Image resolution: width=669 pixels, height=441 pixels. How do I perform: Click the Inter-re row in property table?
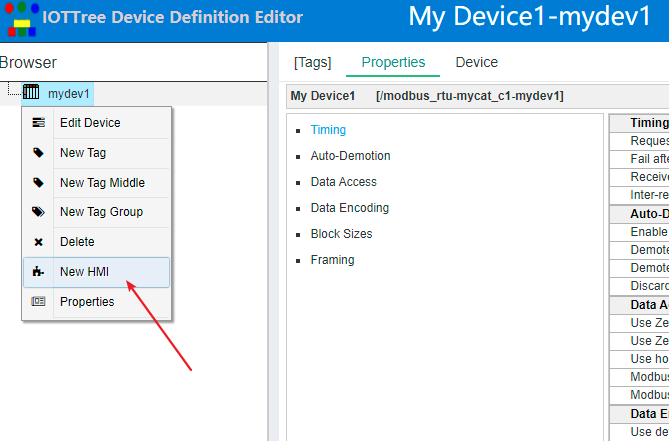click(639, 195)
